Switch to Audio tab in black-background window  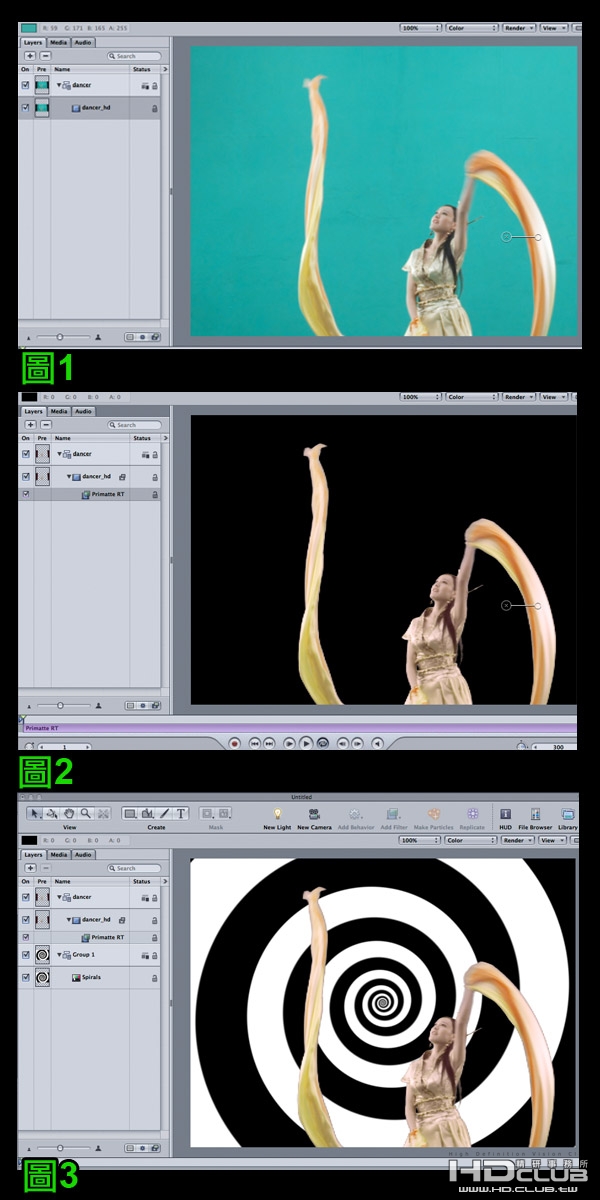[x=83, y=411]
